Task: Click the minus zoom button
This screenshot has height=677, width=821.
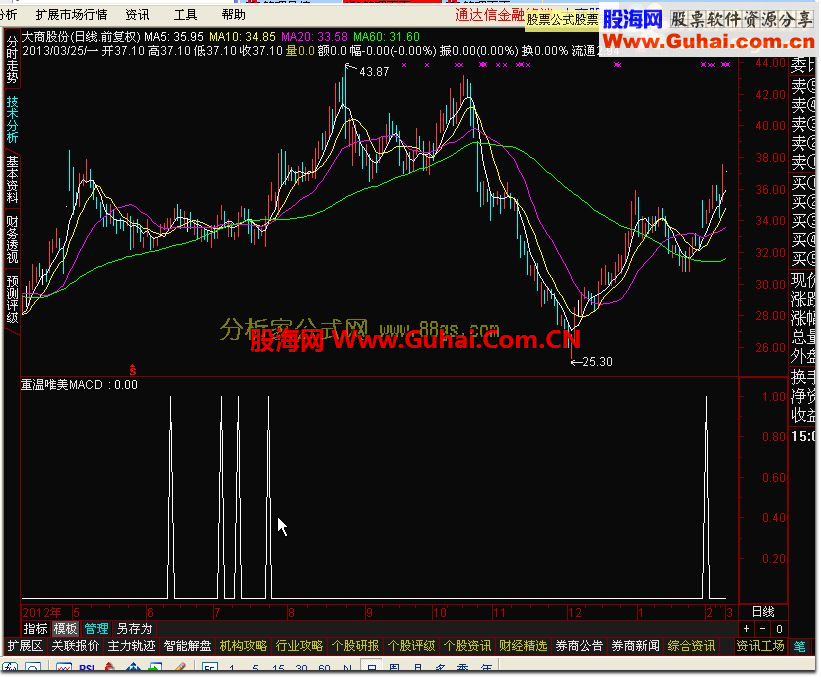Action: tap(762, 629)
